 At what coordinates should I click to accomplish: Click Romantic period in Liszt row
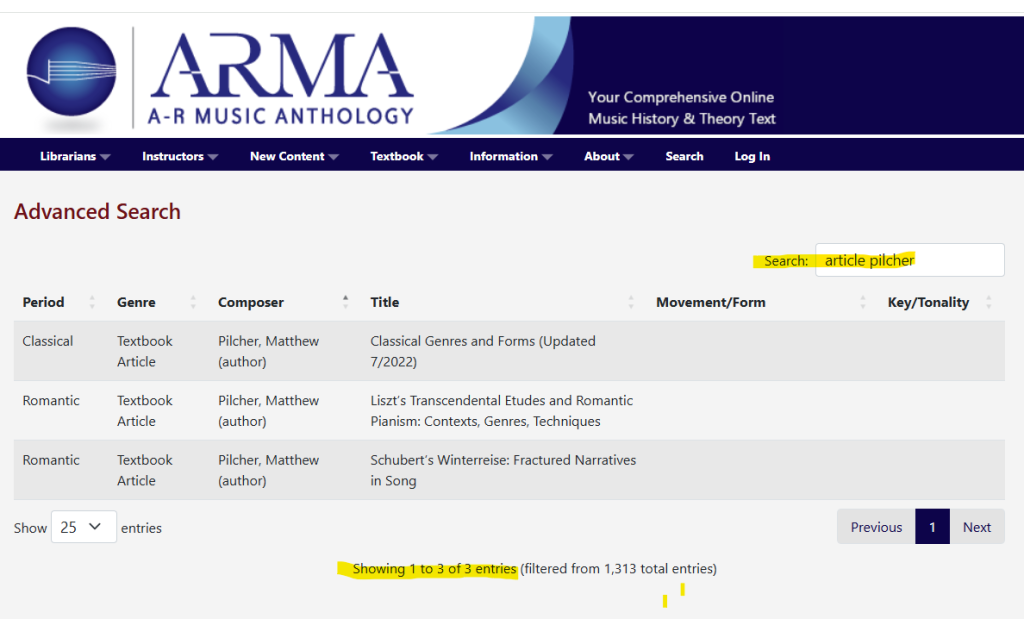pos(51,400)
